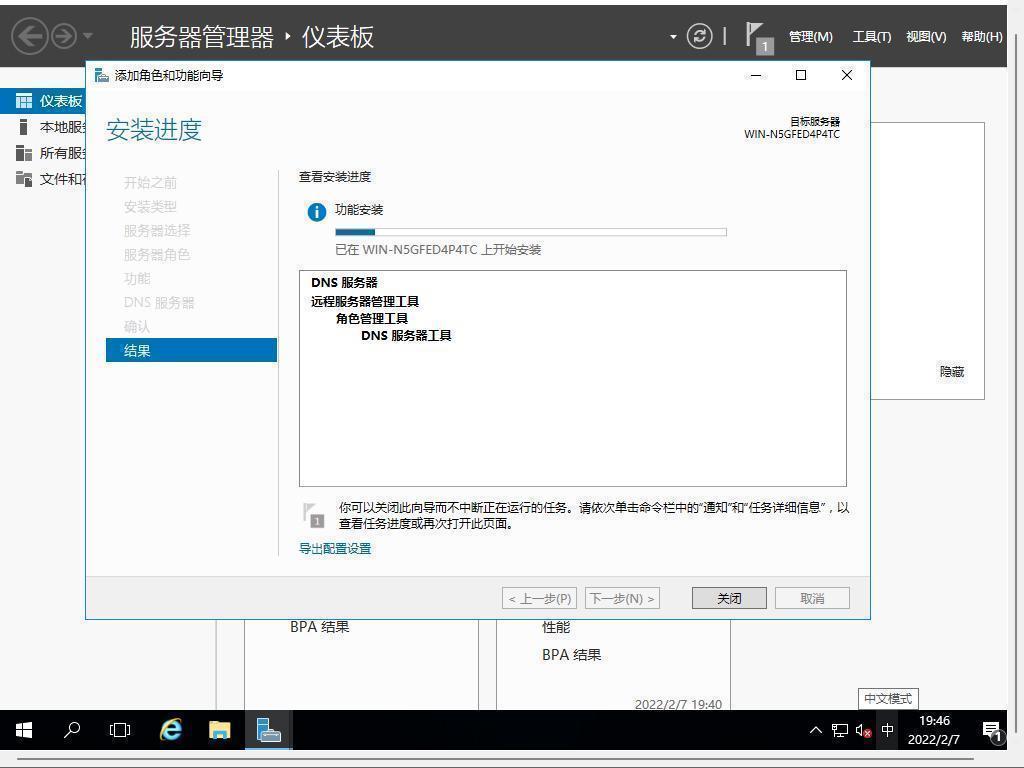1024x768 pixels.
Task: Open the navigation history dropdown next to the arrows
Action: (88, 36)
